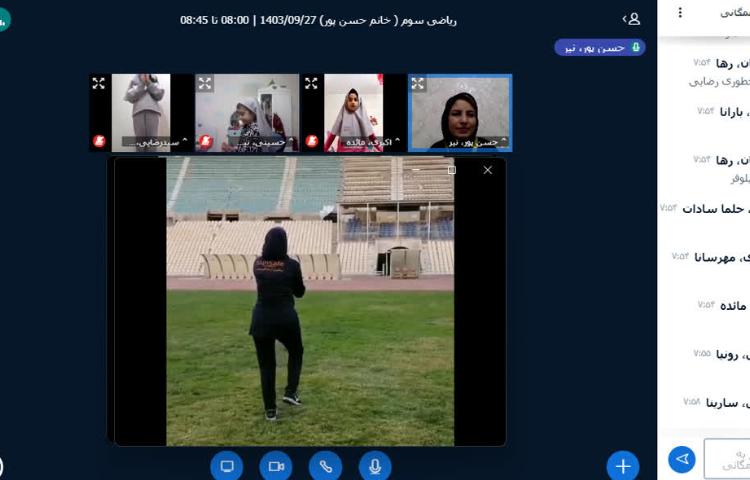
Task: Select the shared stadium video area
Action: point(310,302)
